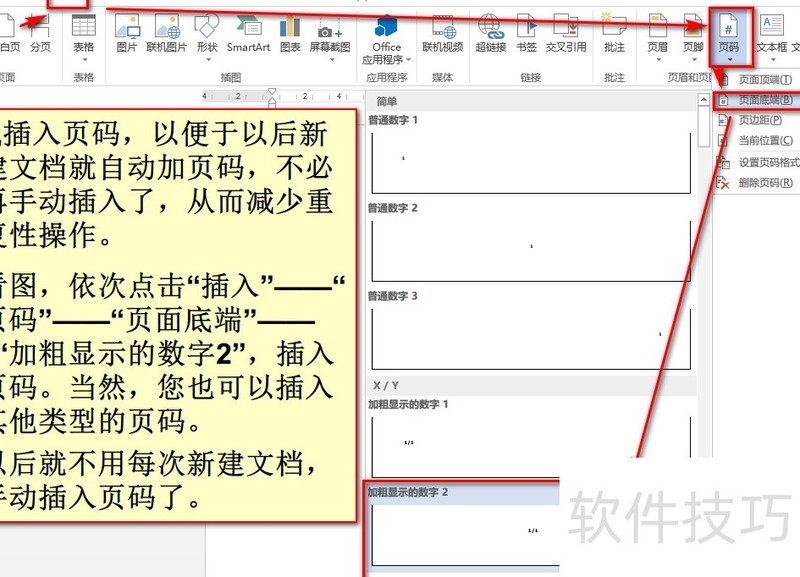This screenshot has height=577, width=800.
Task: Click the page number gallery scrollbar thumb
Action: point(704,126)
